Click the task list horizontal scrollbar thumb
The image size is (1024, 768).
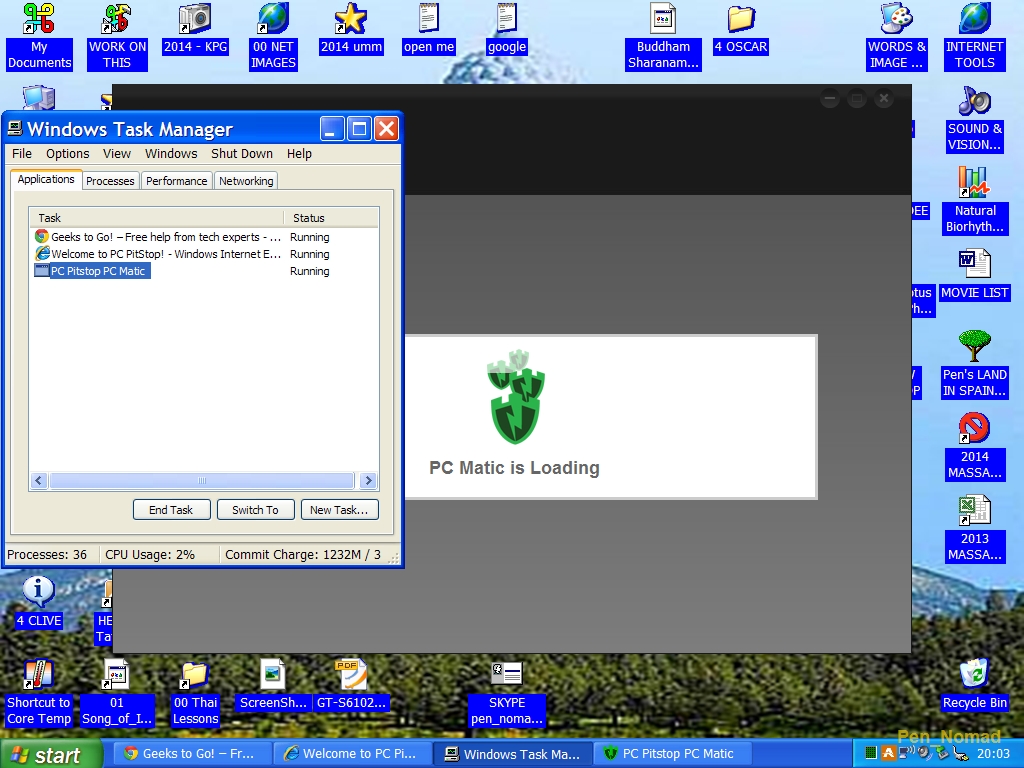point(202,481)
